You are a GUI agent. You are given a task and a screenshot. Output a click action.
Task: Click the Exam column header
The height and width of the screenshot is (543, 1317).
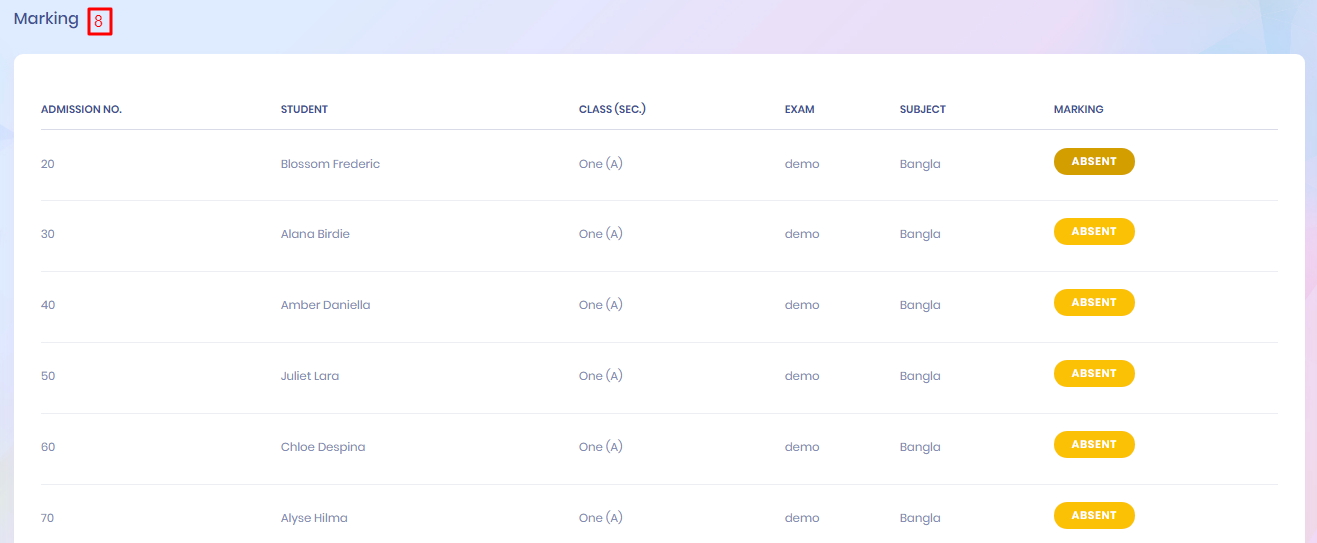click(x=799, y=109)
